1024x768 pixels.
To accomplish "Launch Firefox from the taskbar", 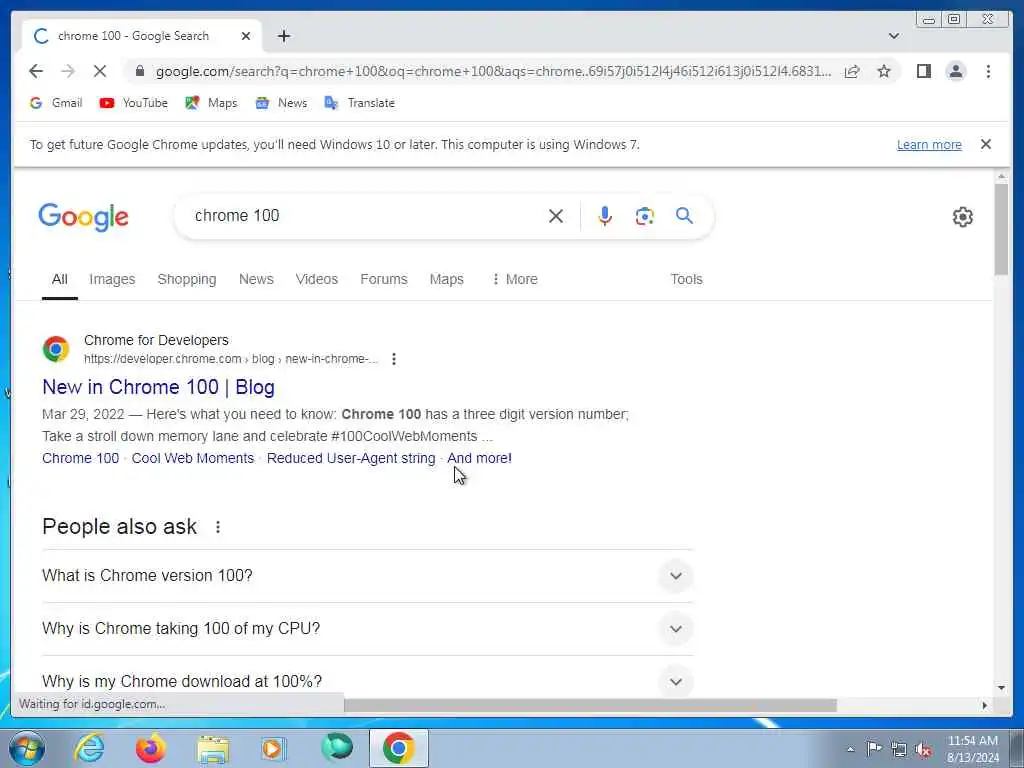I will (150, 748).
